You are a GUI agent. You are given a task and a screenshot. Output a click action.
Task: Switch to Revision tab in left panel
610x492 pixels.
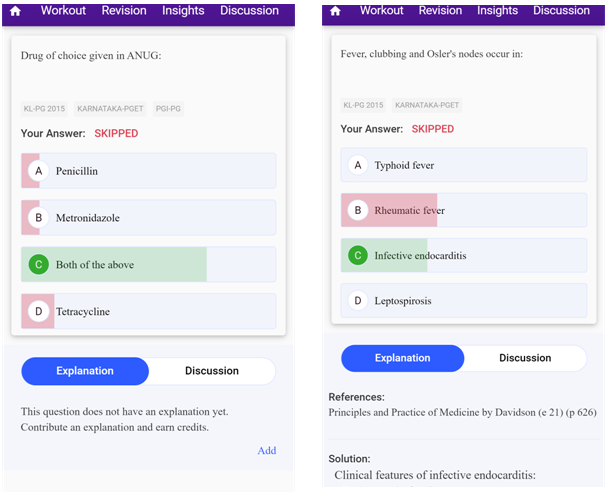coord(124,11)
